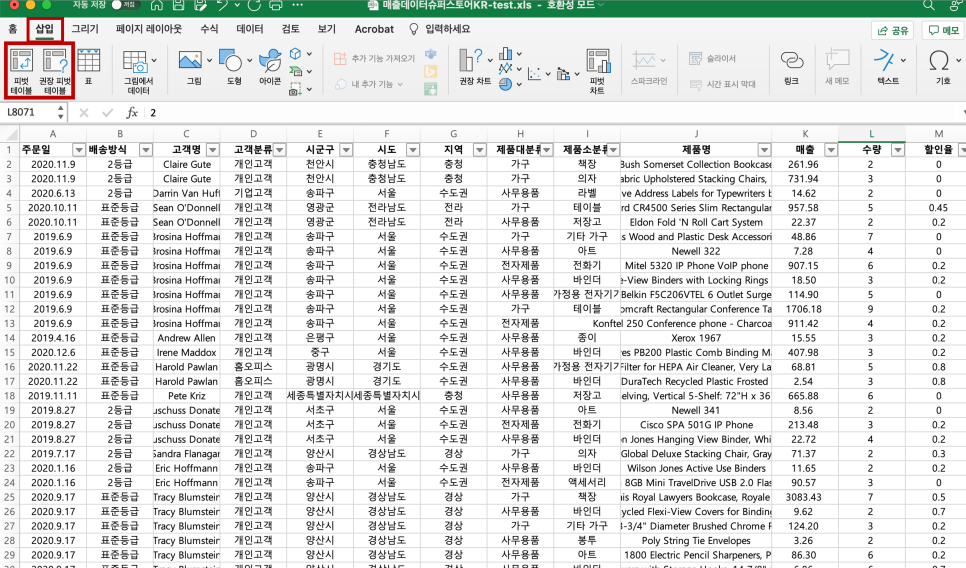Expand 그림에서 데이터 dropdown arrow

[154, 60]
